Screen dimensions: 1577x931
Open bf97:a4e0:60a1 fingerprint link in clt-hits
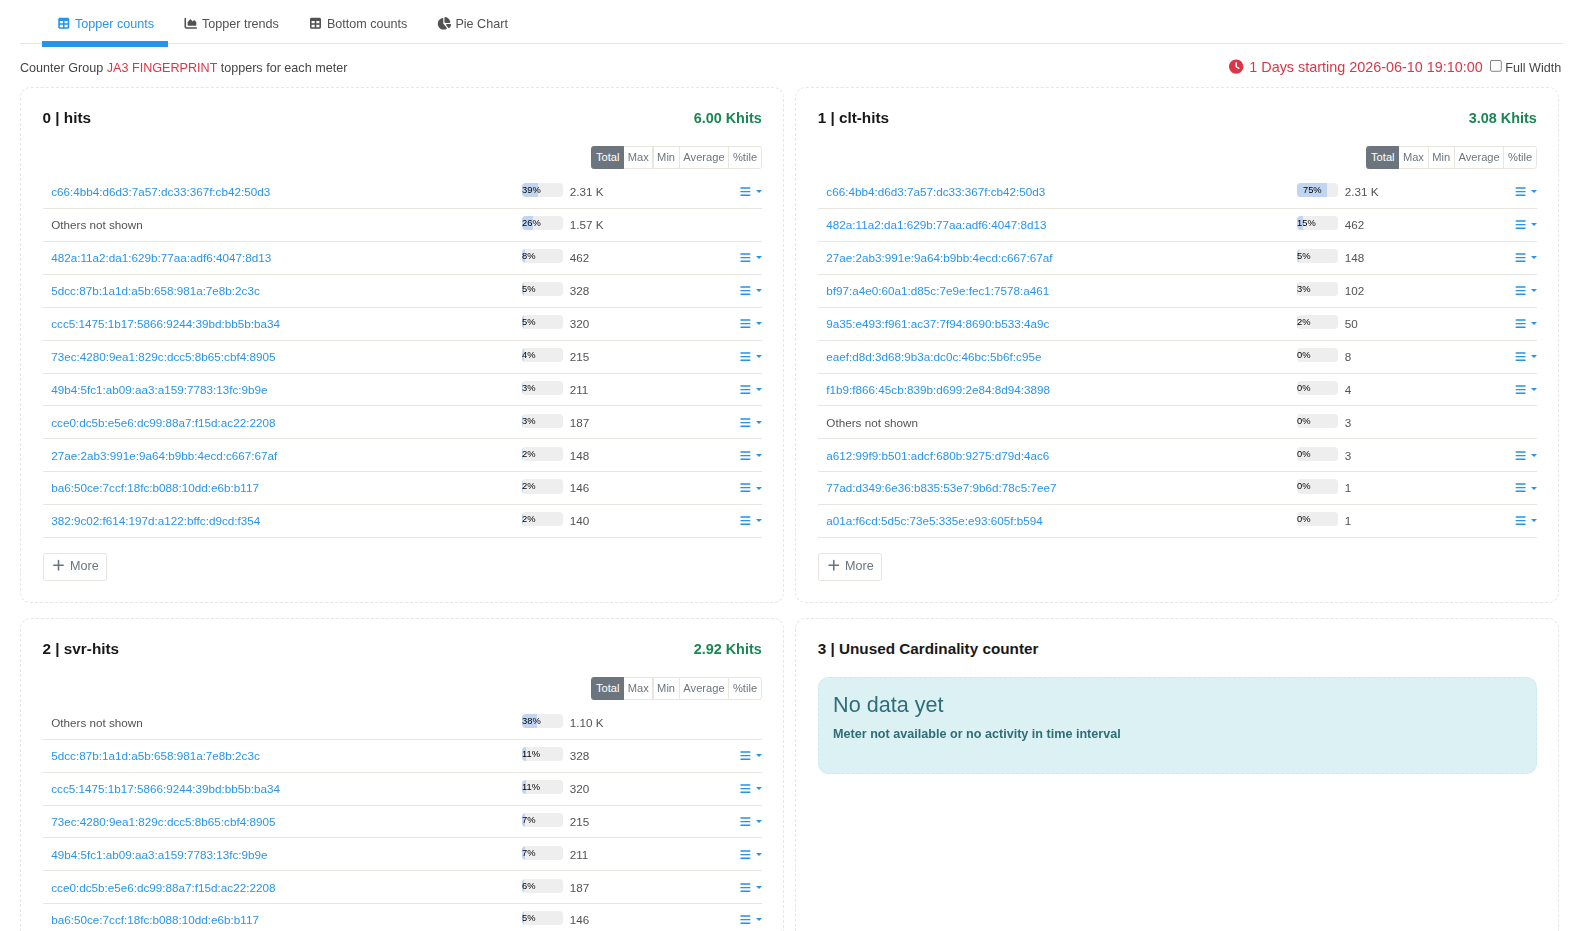tap(938, 291)
